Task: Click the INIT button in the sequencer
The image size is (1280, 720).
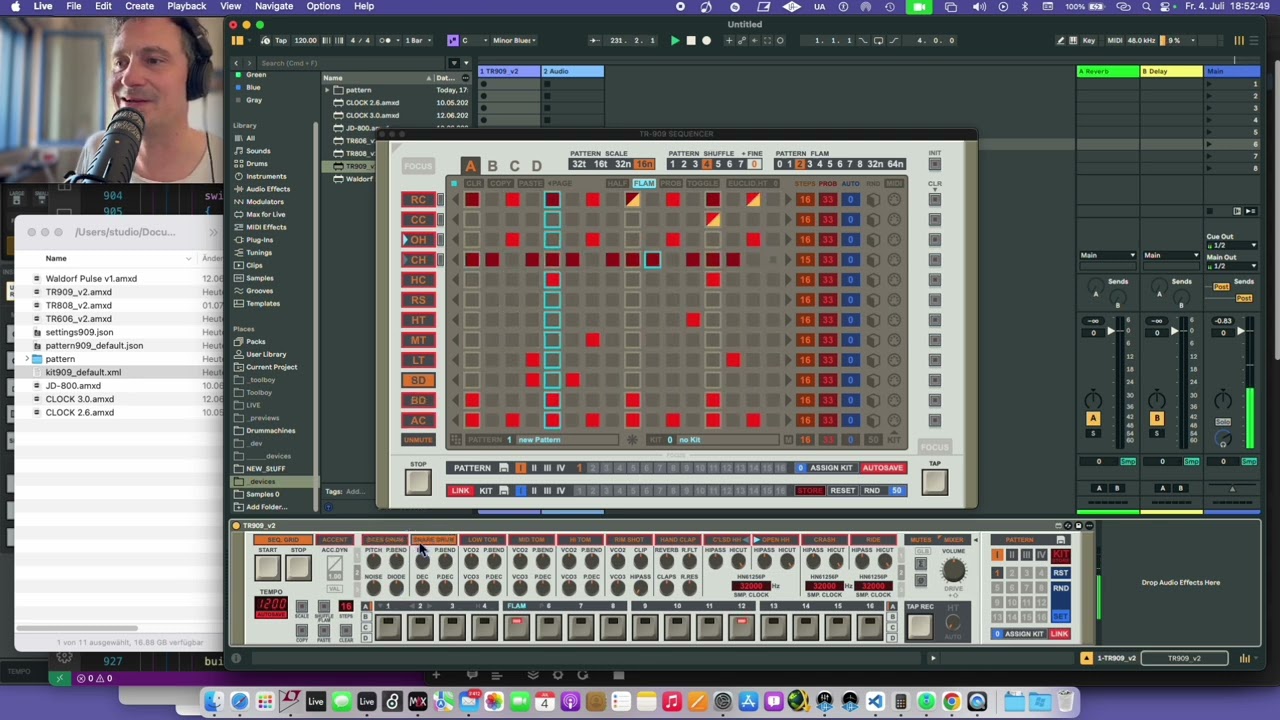Action: pyautogui.click(x=934, y=163)
